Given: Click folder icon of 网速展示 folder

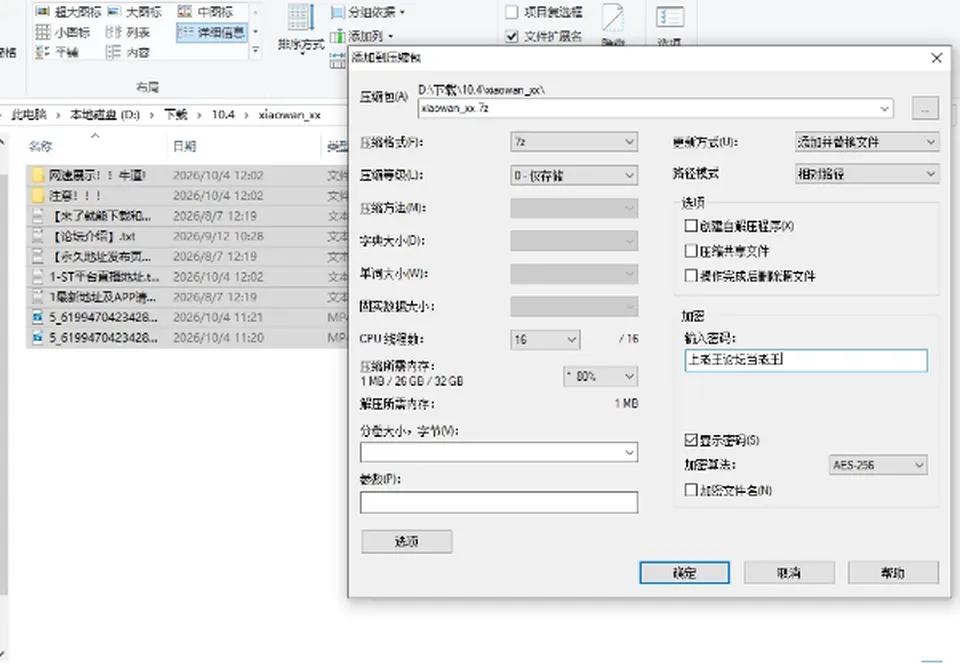Looking at the screenshot, I should coord(38,176).
